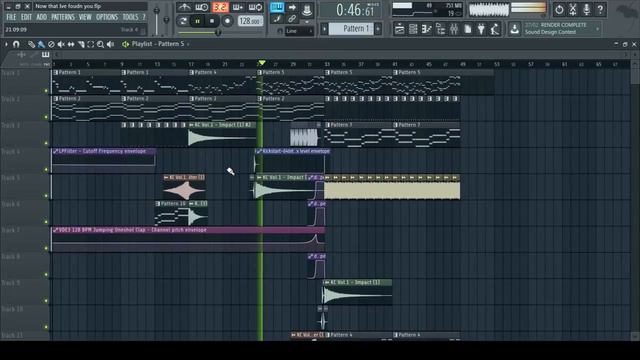Open the TOOLS menu
The image size is (640, 360).
[x=130, y=17]
